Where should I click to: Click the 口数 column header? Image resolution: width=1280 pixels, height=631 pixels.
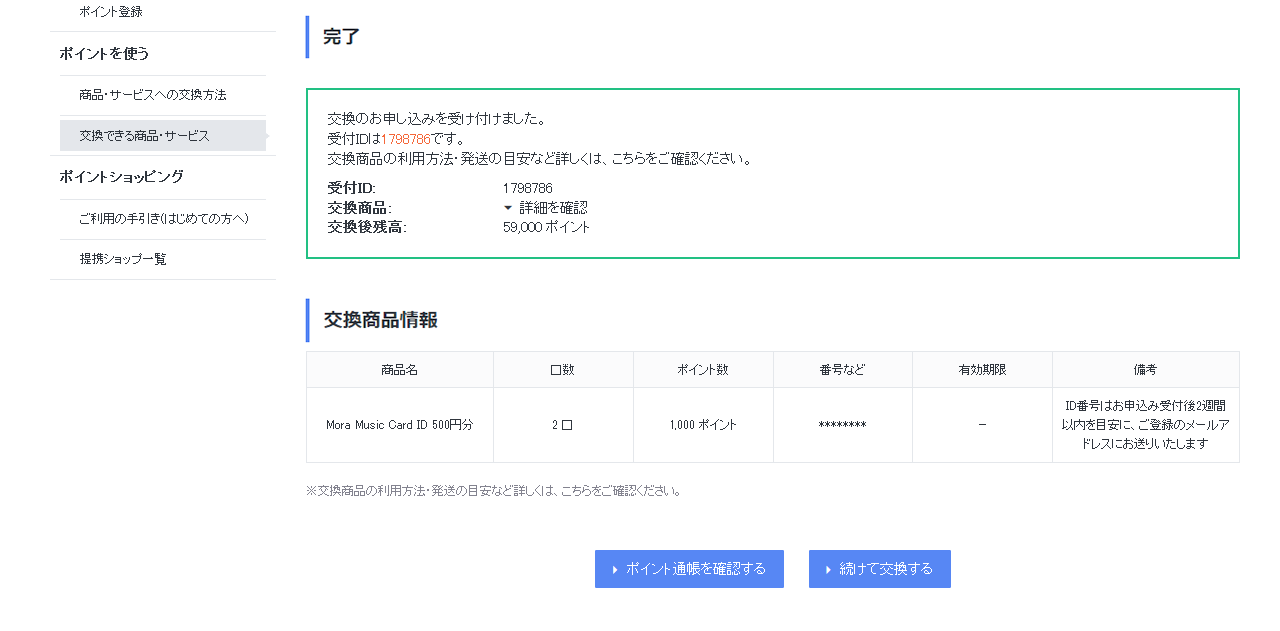coord(562,370)
